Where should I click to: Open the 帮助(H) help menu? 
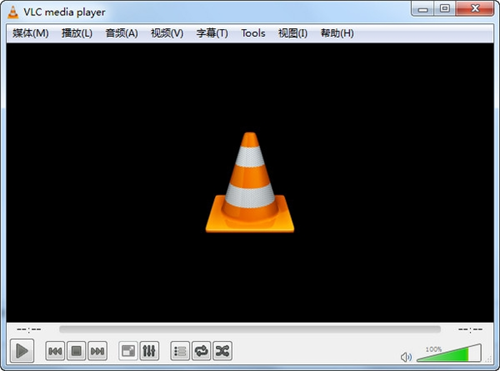337,33
